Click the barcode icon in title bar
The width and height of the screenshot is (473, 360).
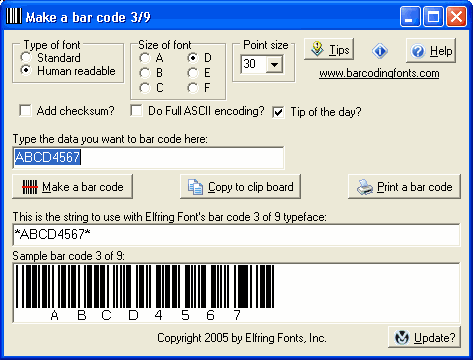tap(14, 16)
